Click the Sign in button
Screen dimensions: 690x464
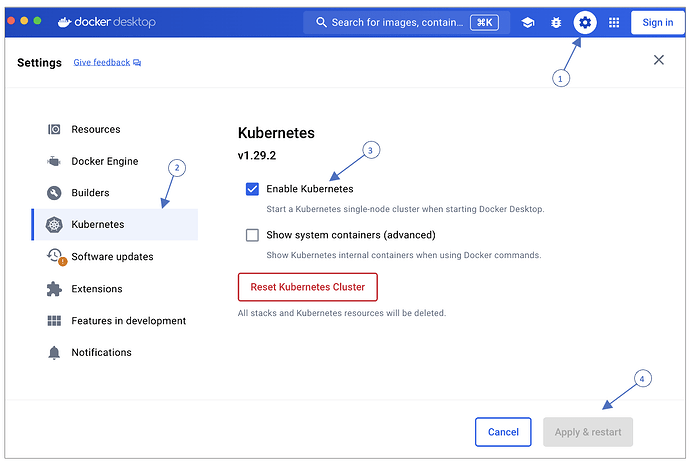657,22
